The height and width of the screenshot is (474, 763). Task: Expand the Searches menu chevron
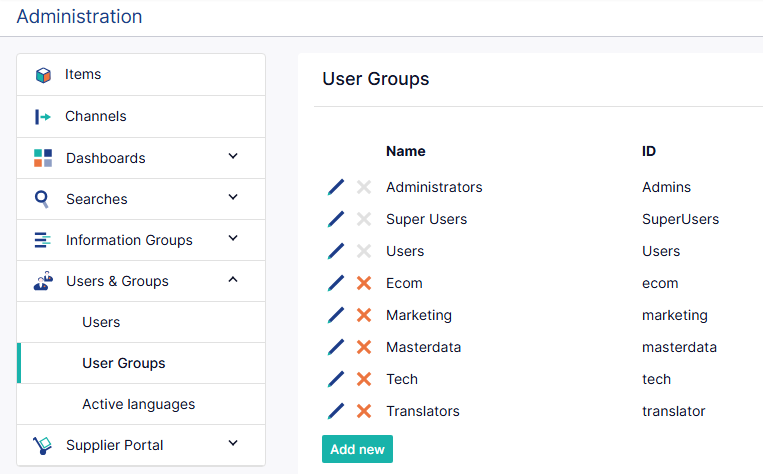(233, 197)
